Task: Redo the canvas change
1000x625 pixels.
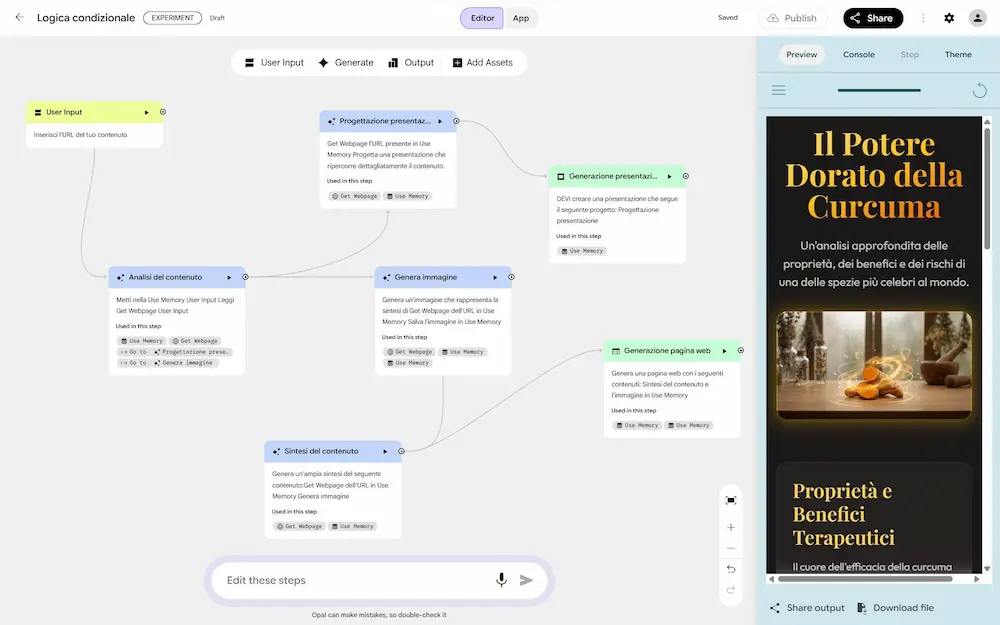Action: tap(731, 590)
